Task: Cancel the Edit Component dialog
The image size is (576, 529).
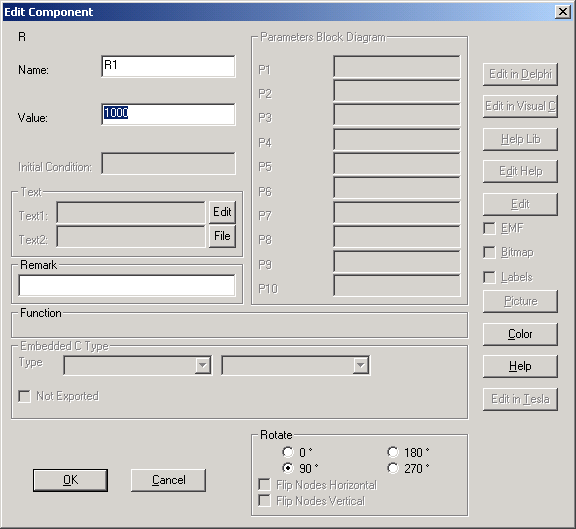Action: tap(168, 480)
